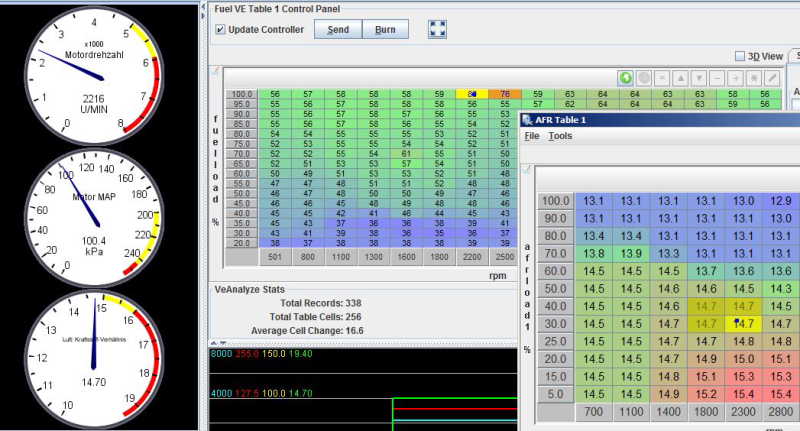The height and width of the screenshot is (431, 800).
Task: Click the gray circle icon beside green refresh
Action: click(645, 77)
